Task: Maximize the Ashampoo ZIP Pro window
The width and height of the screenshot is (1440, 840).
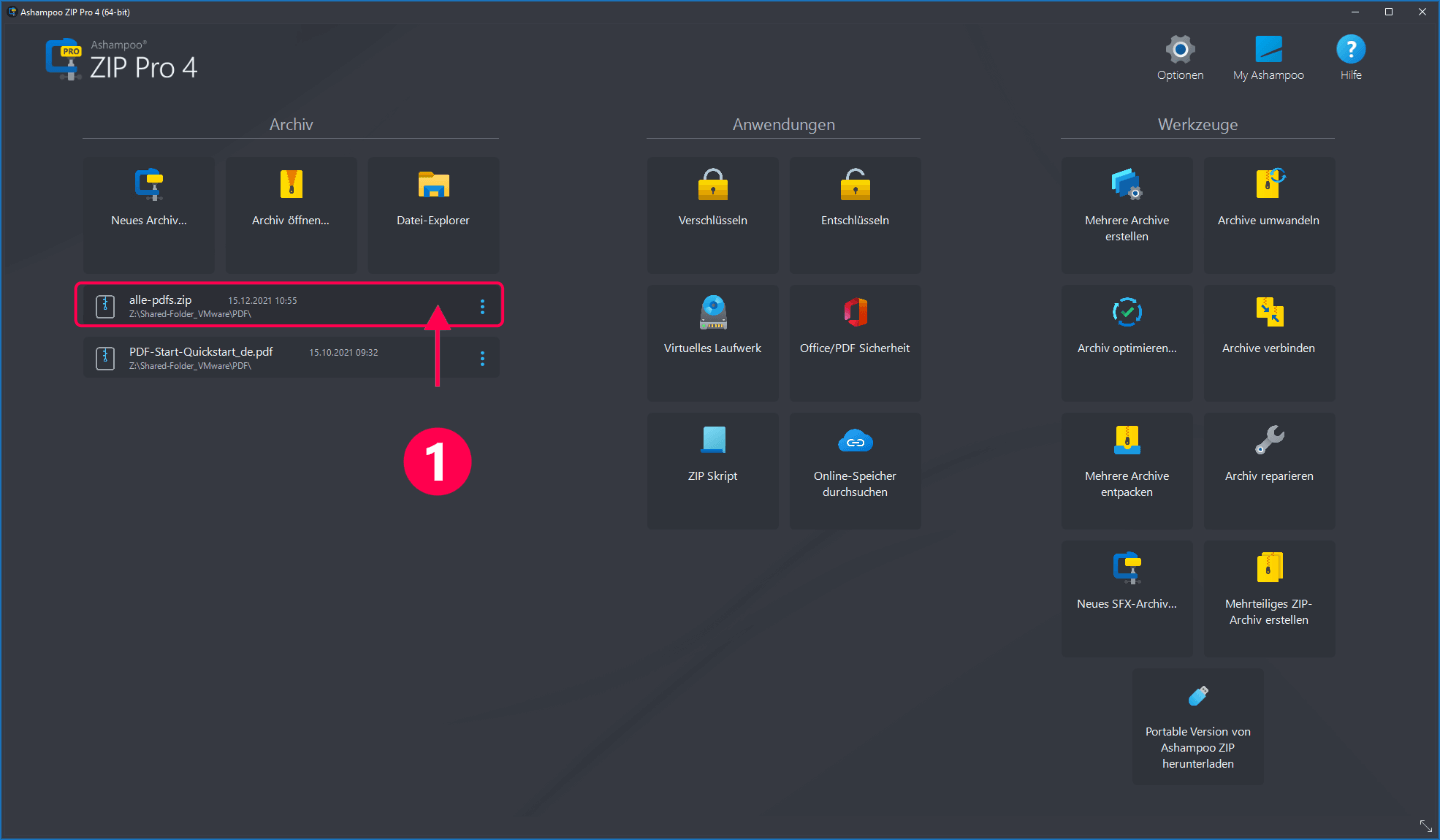Action: (1389, 11)
